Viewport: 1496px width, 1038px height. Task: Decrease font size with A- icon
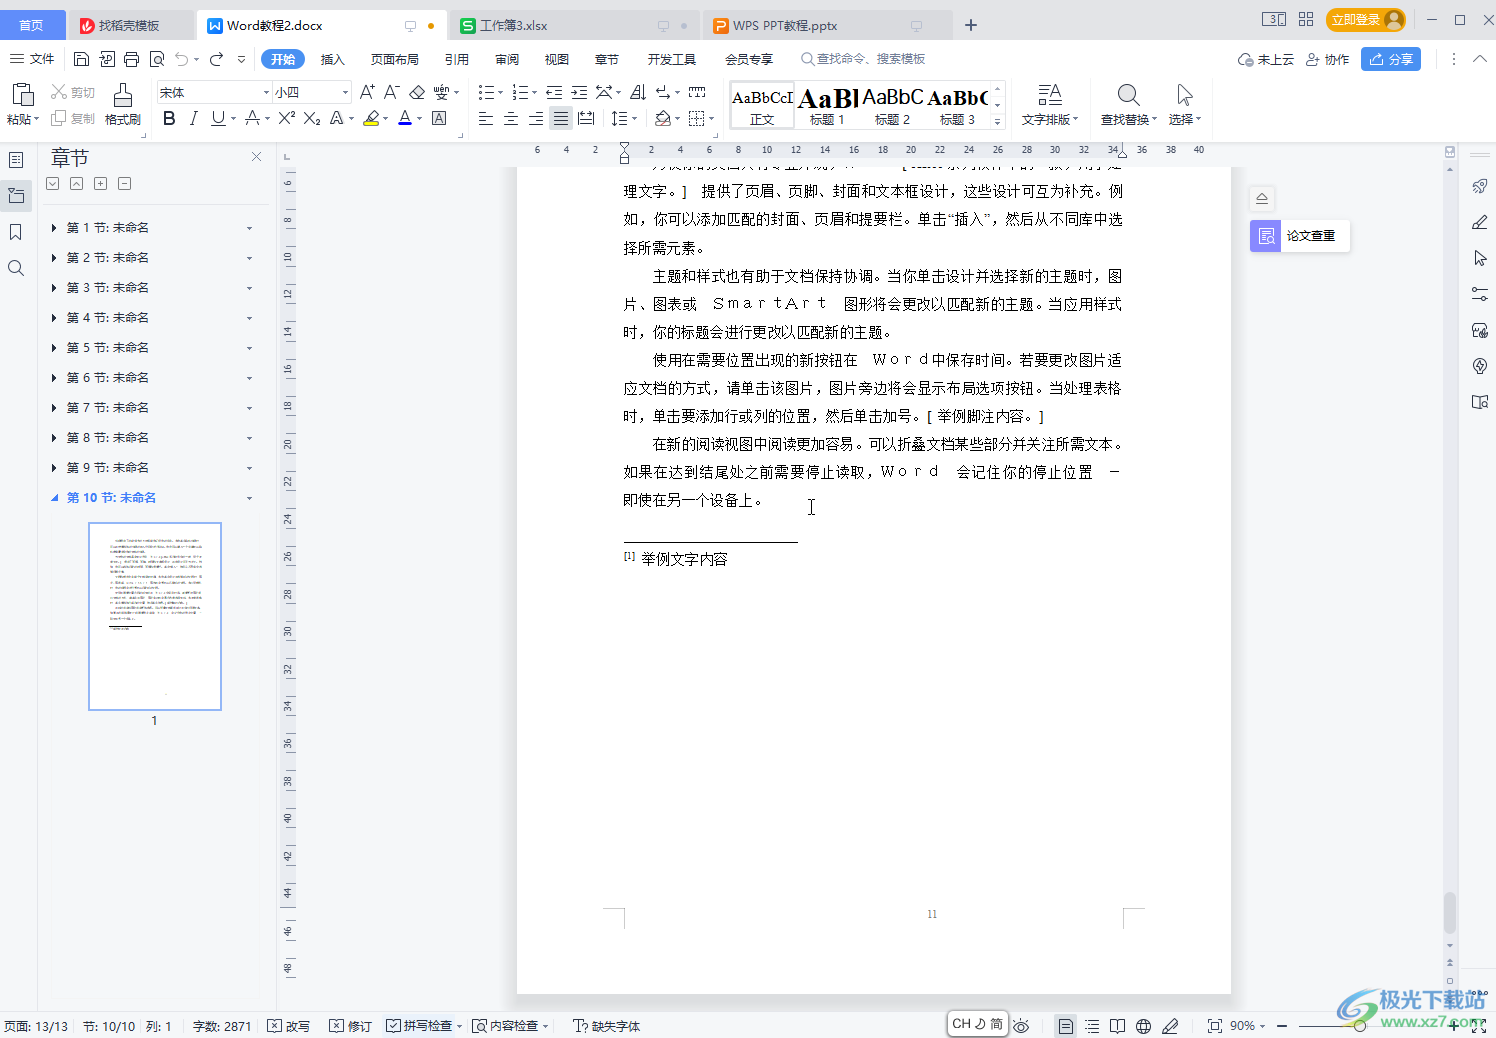[x=392, y=92]
